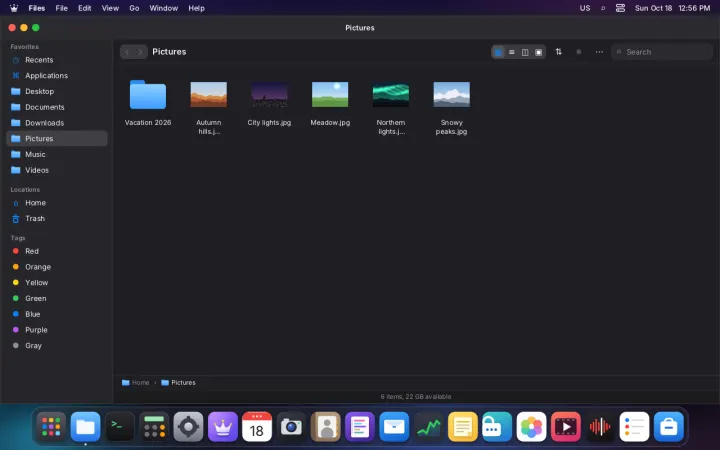This screenshot has width=720, height=450.
Task: Open the stocks chart app in dock
Action: click(428, 427)
